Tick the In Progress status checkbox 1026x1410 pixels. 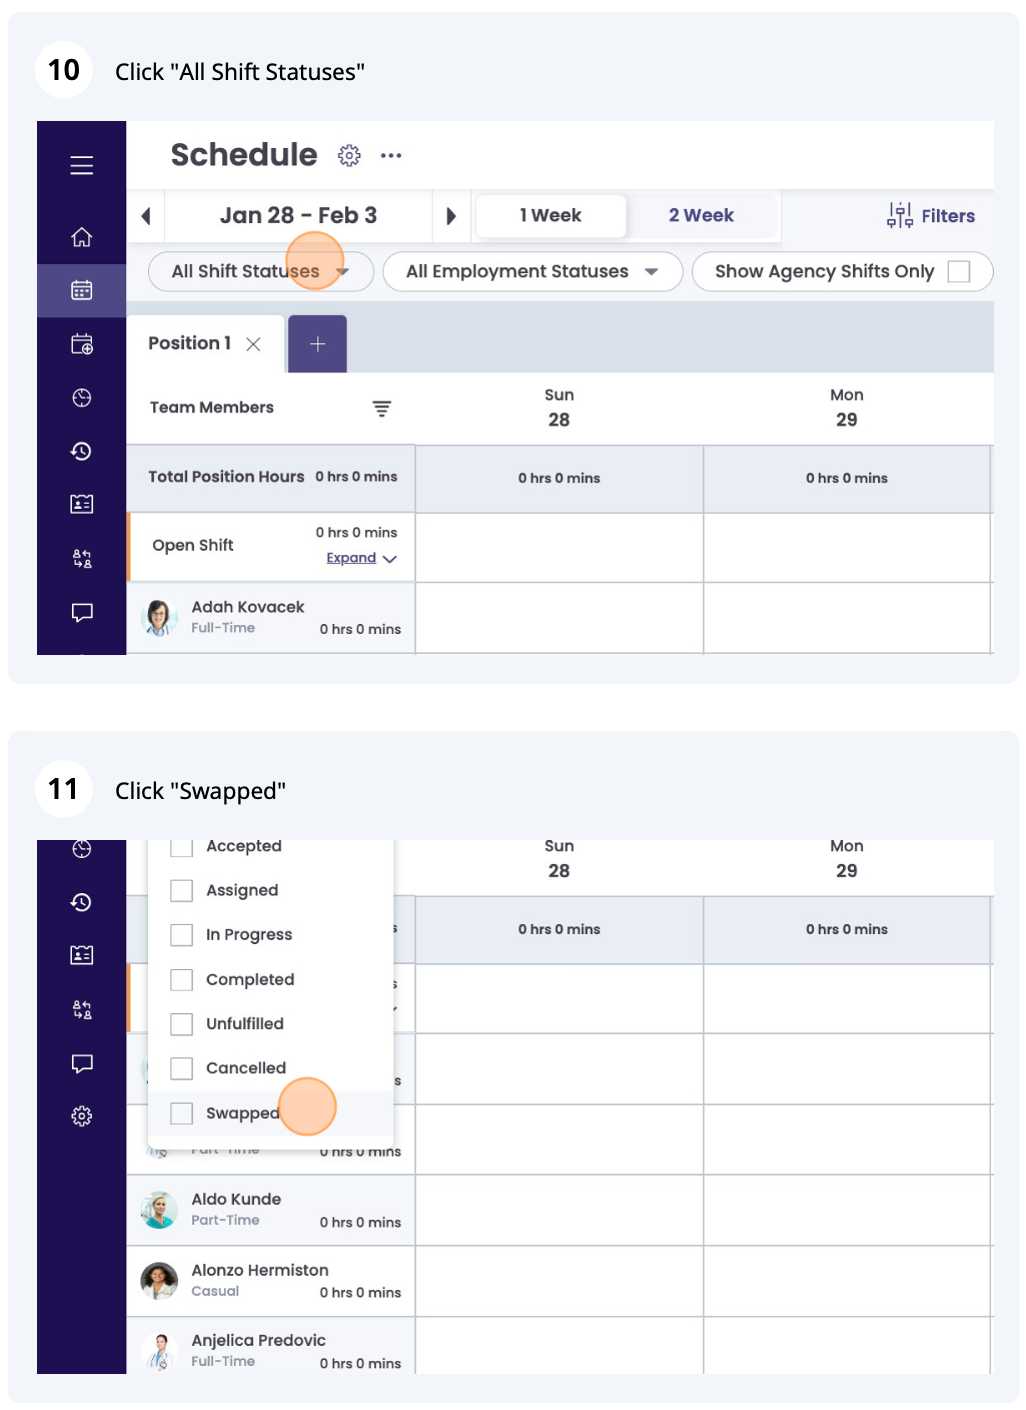pos(181,935)
